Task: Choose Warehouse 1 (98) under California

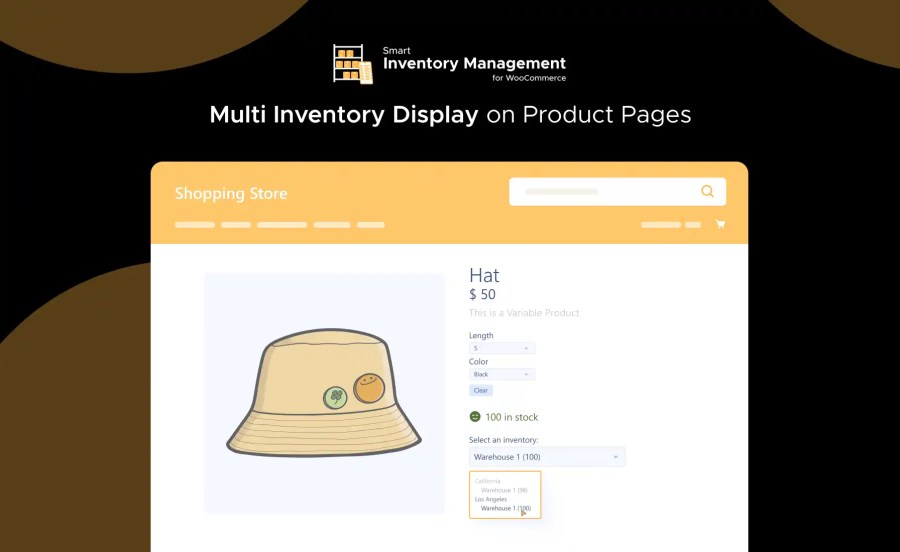Action: [504, 490]
